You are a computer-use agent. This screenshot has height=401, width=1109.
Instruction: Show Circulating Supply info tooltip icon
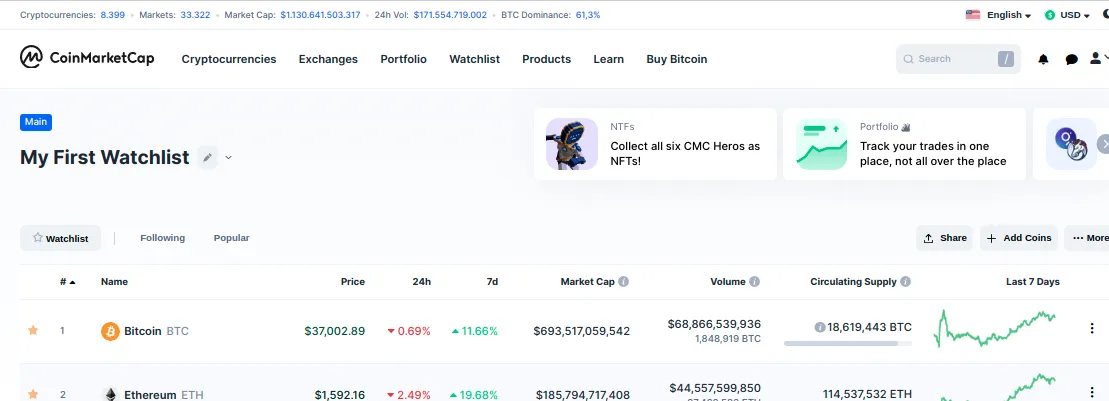[x=905, y=281]
